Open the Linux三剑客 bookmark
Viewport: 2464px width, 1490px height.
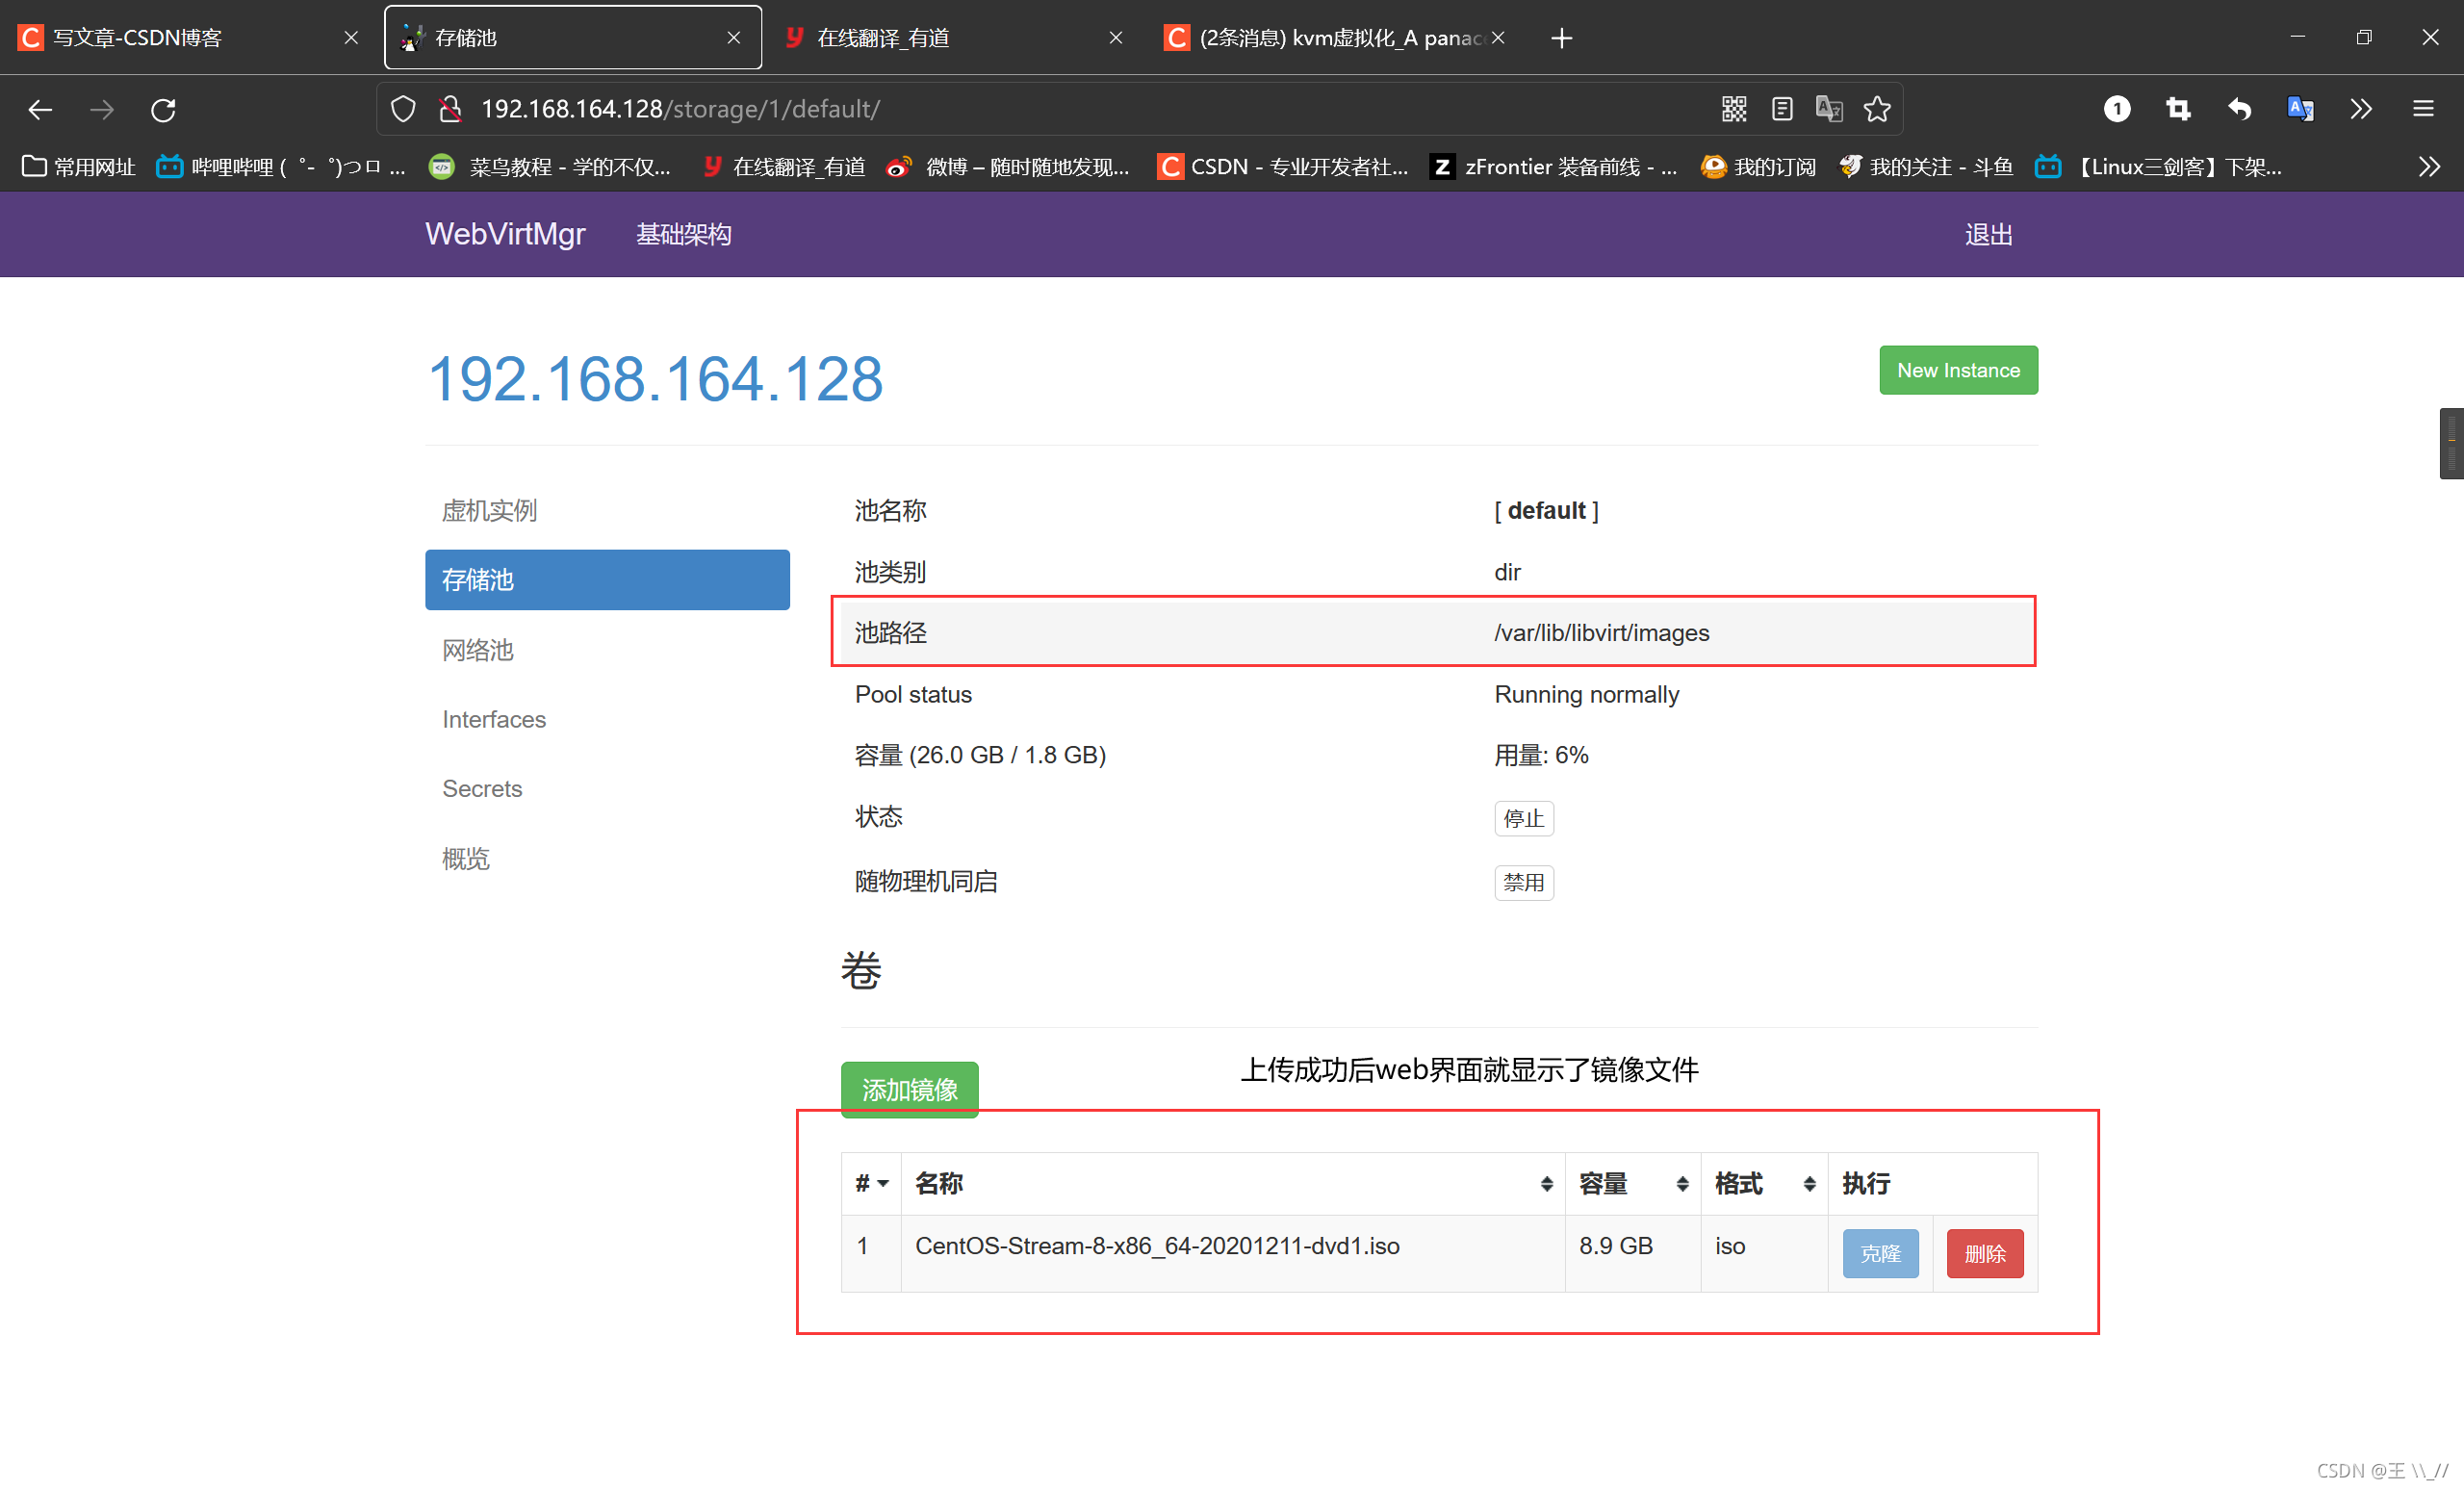[x=2160, y=166]
